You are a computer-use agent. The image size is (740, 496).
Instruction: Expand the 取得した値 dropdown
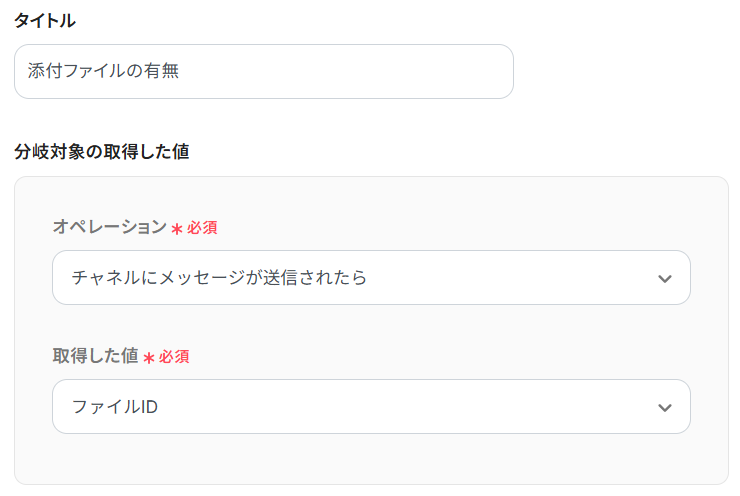[370, 407]
